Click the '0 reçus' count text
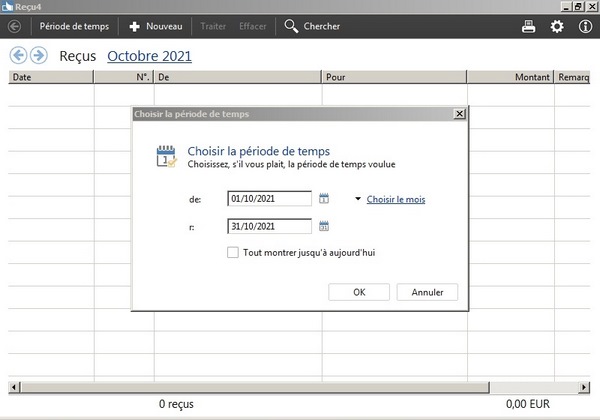The image size is (600, 420). coord(176,404)
